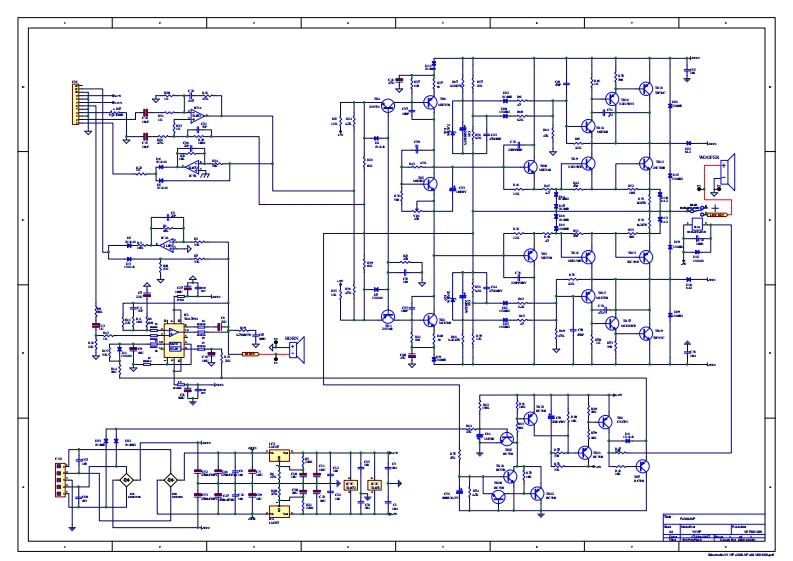The width and height of the screenshot is (793, 561).
Task: Select the left bridge rectifier diamond symbol
Action: pos(128,482)
